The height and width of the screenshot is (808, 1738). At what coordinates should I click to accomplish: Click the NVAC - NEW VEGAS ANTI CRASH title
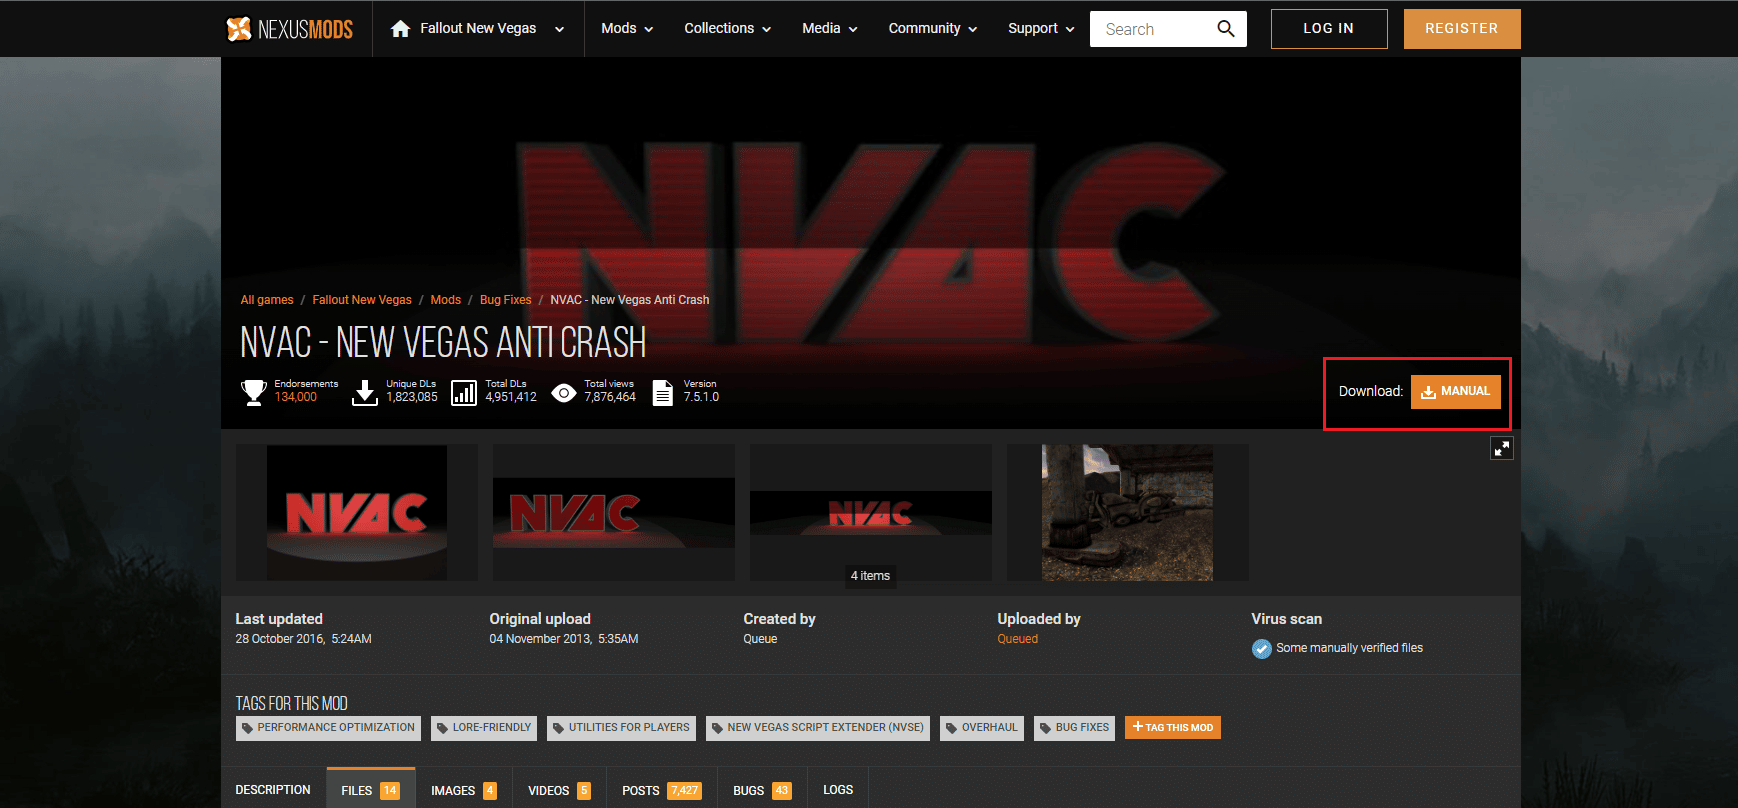(x=443, y=343)
